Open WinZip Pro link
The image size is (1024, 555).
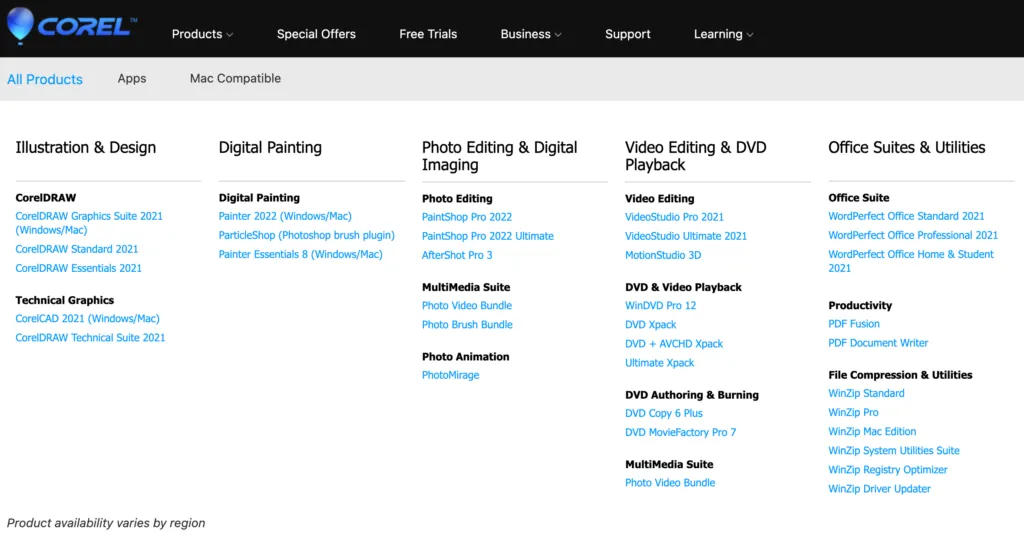[x=853, y=413]
